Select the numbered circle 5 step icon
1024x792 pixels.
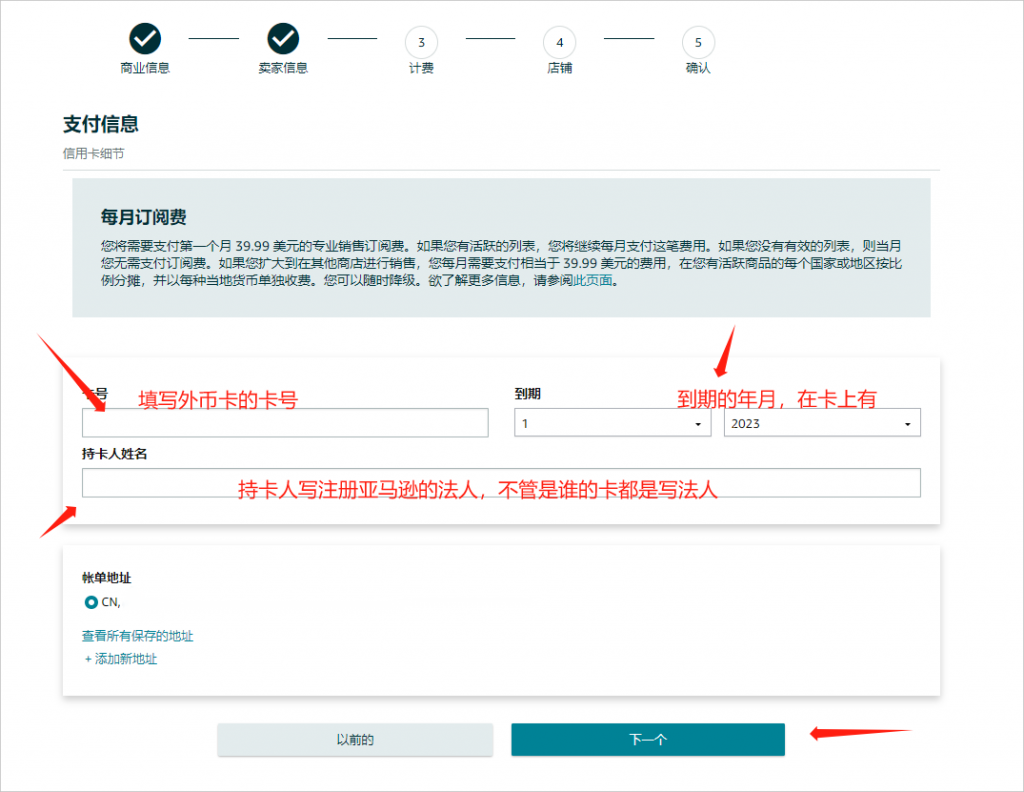[698, 42]
